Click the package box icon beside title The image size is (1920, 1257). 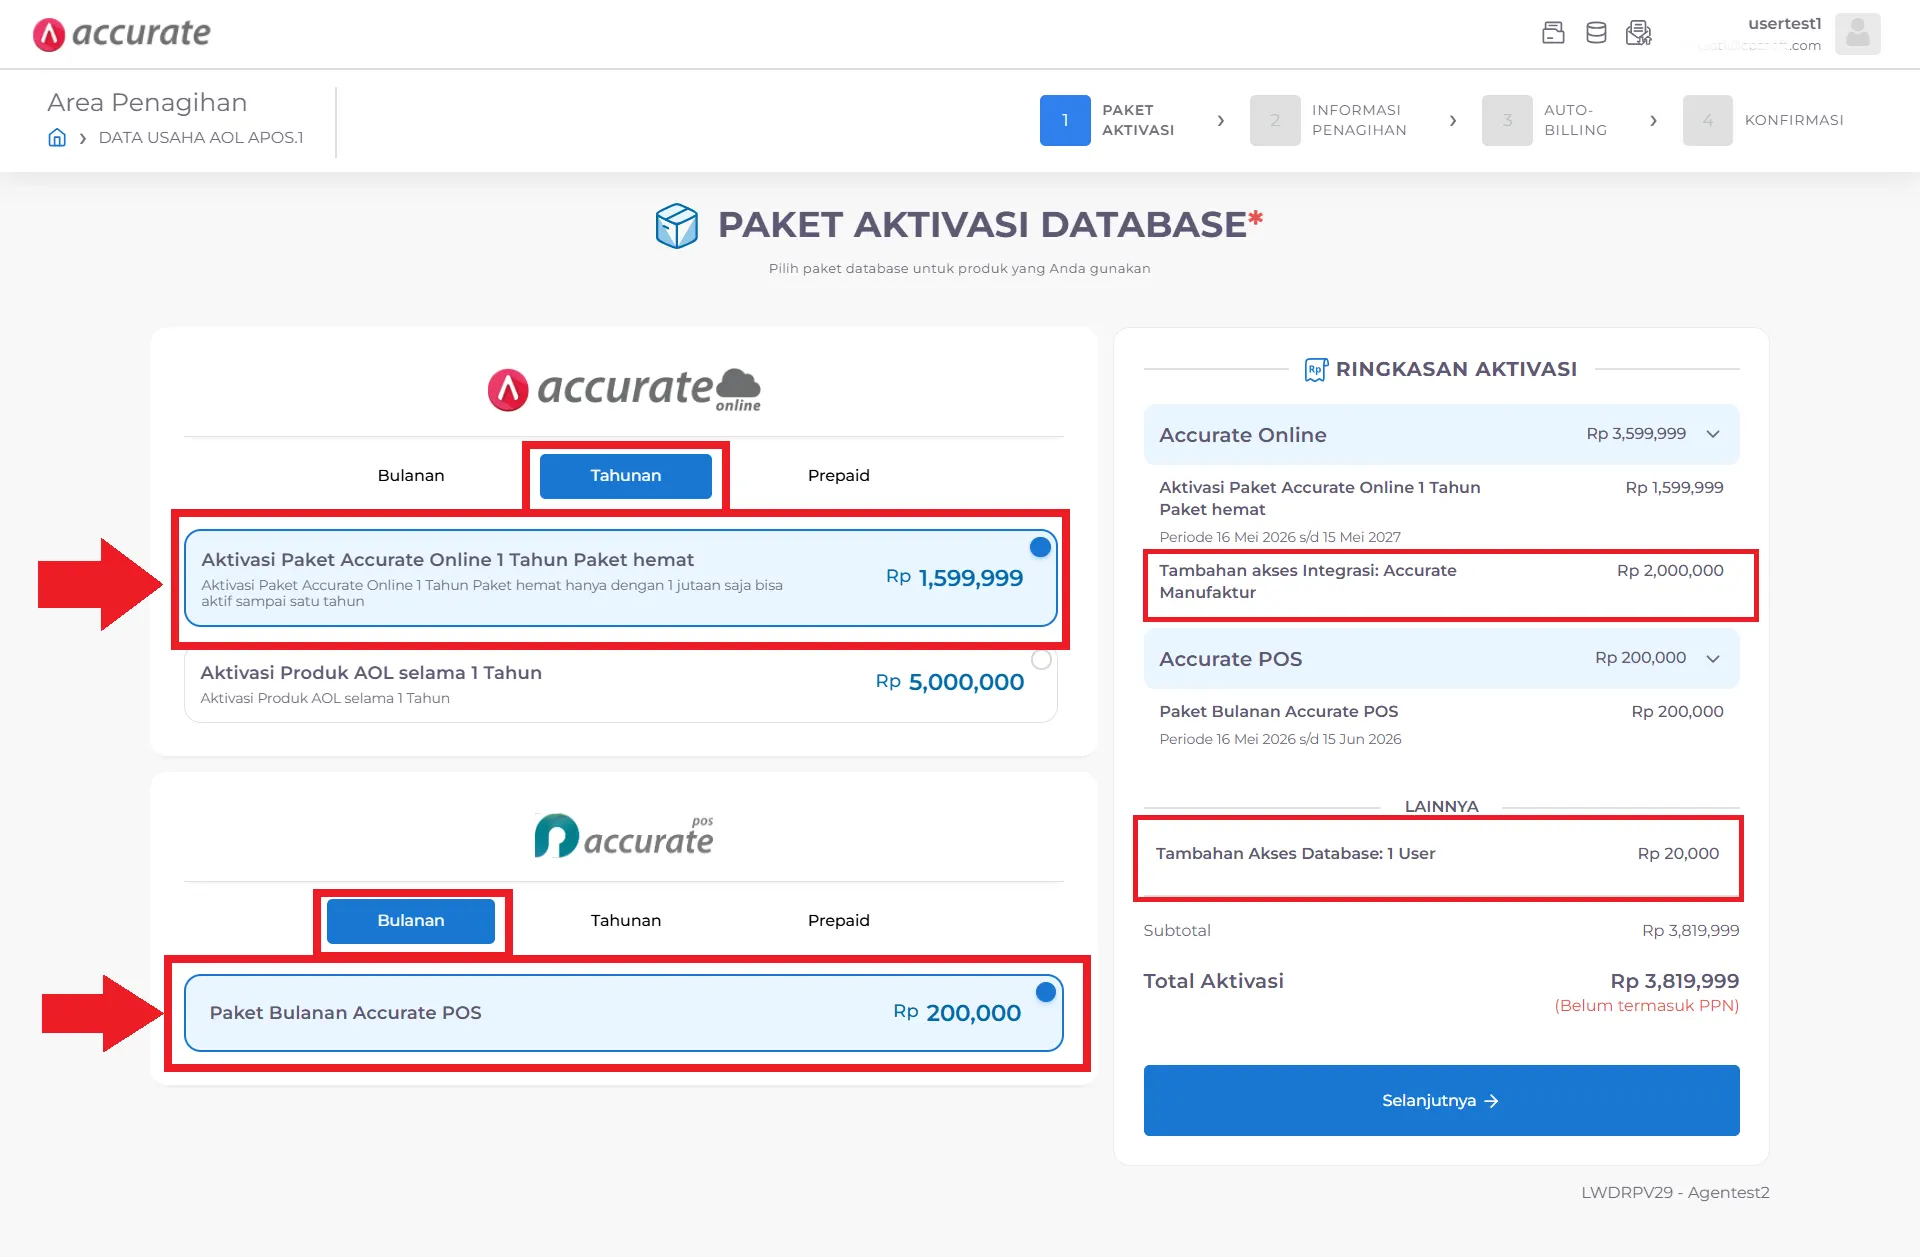coord(677,226)
